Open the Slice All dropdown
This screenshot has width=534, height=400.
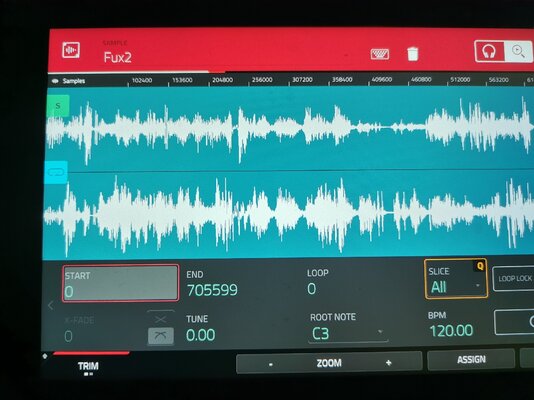[x=456, y=279]
